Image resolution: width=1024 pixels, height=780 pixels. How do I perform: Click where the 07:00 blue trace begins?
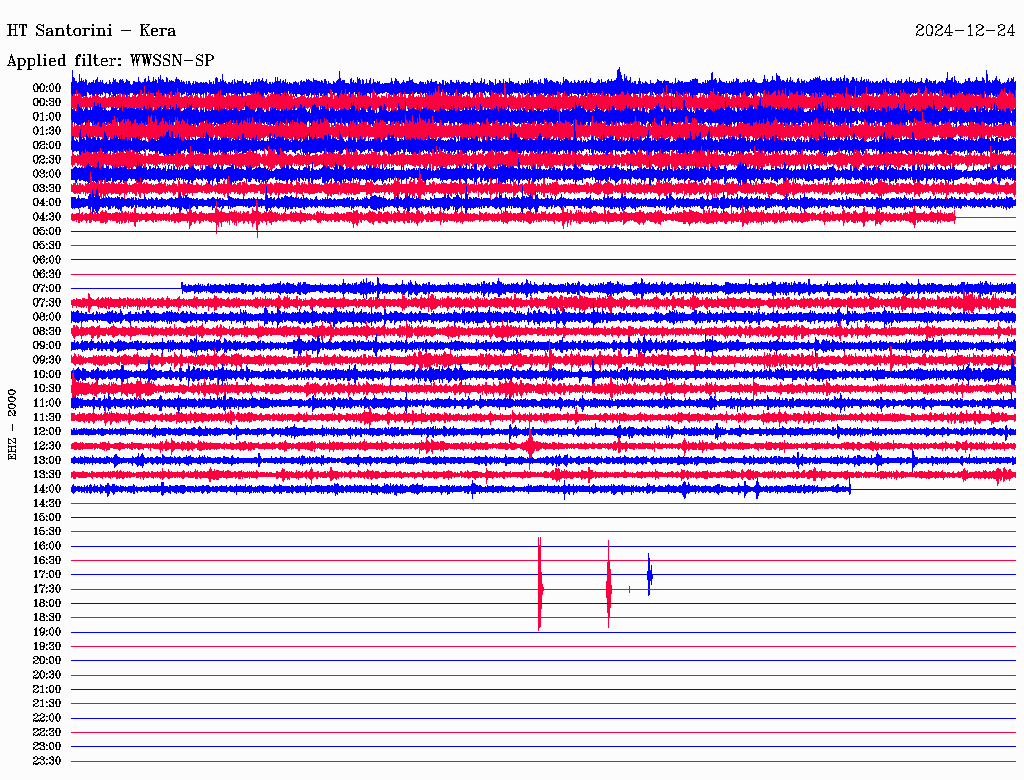(182, 288)
